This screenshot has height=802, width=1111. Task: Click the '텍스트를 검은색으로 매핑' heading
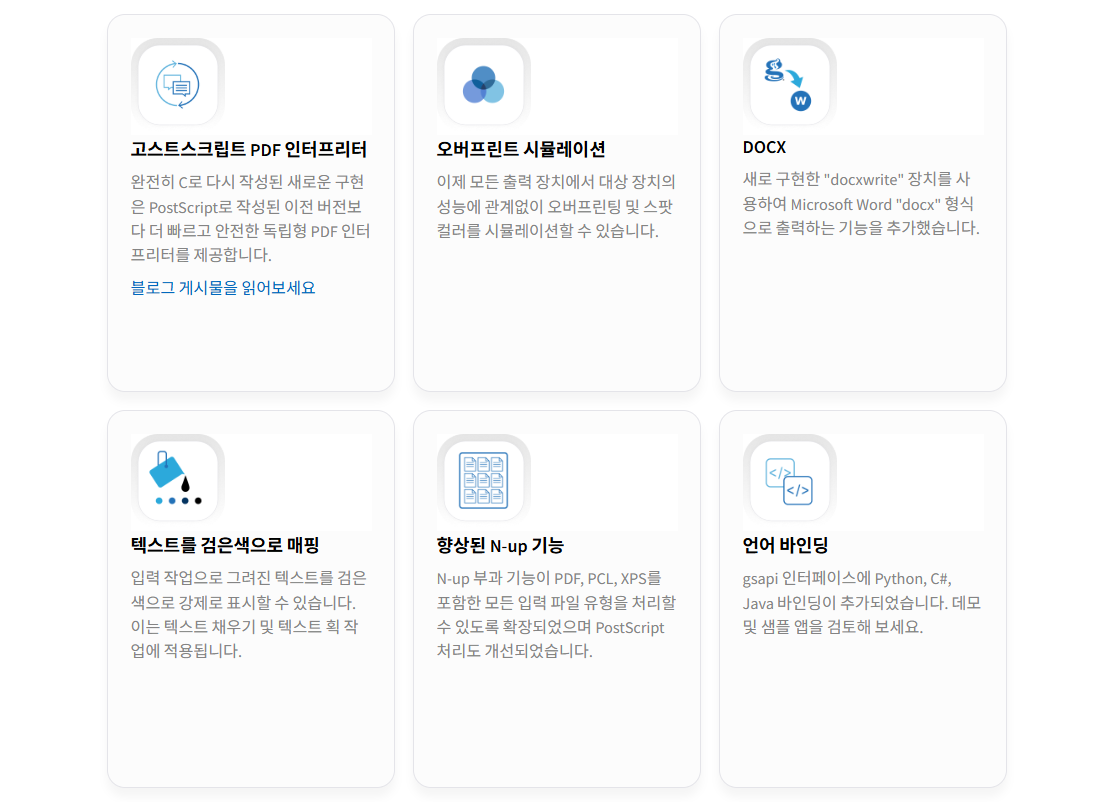point(225,546)
